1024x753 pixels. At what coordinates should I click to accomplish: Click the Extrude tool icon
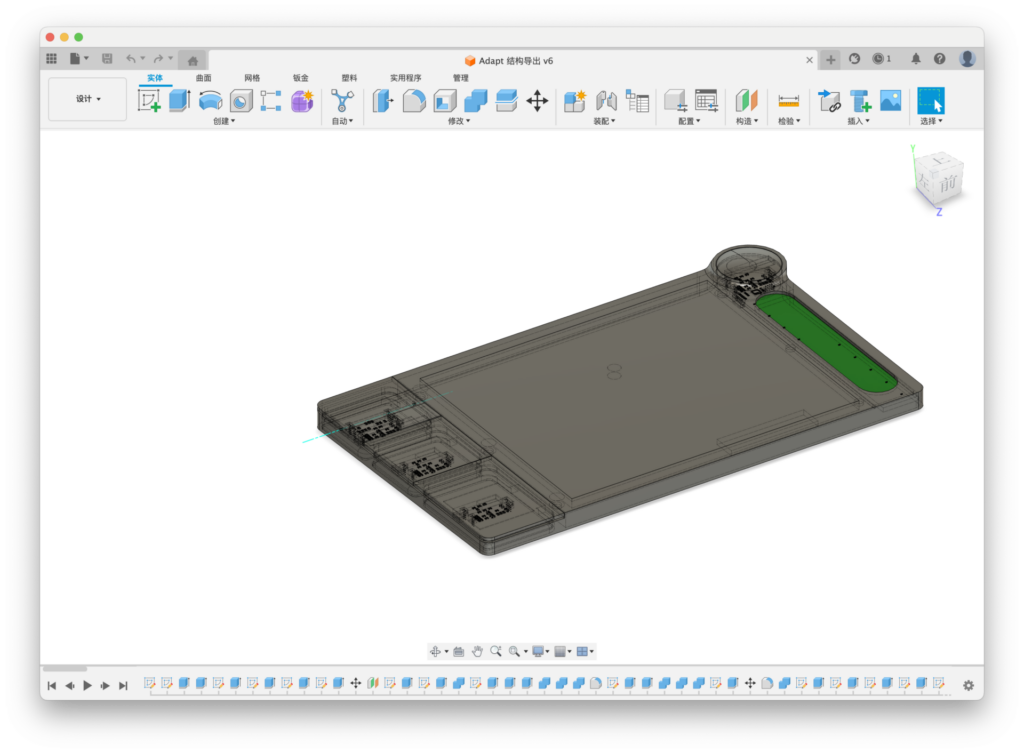click(x=180, y=100)
